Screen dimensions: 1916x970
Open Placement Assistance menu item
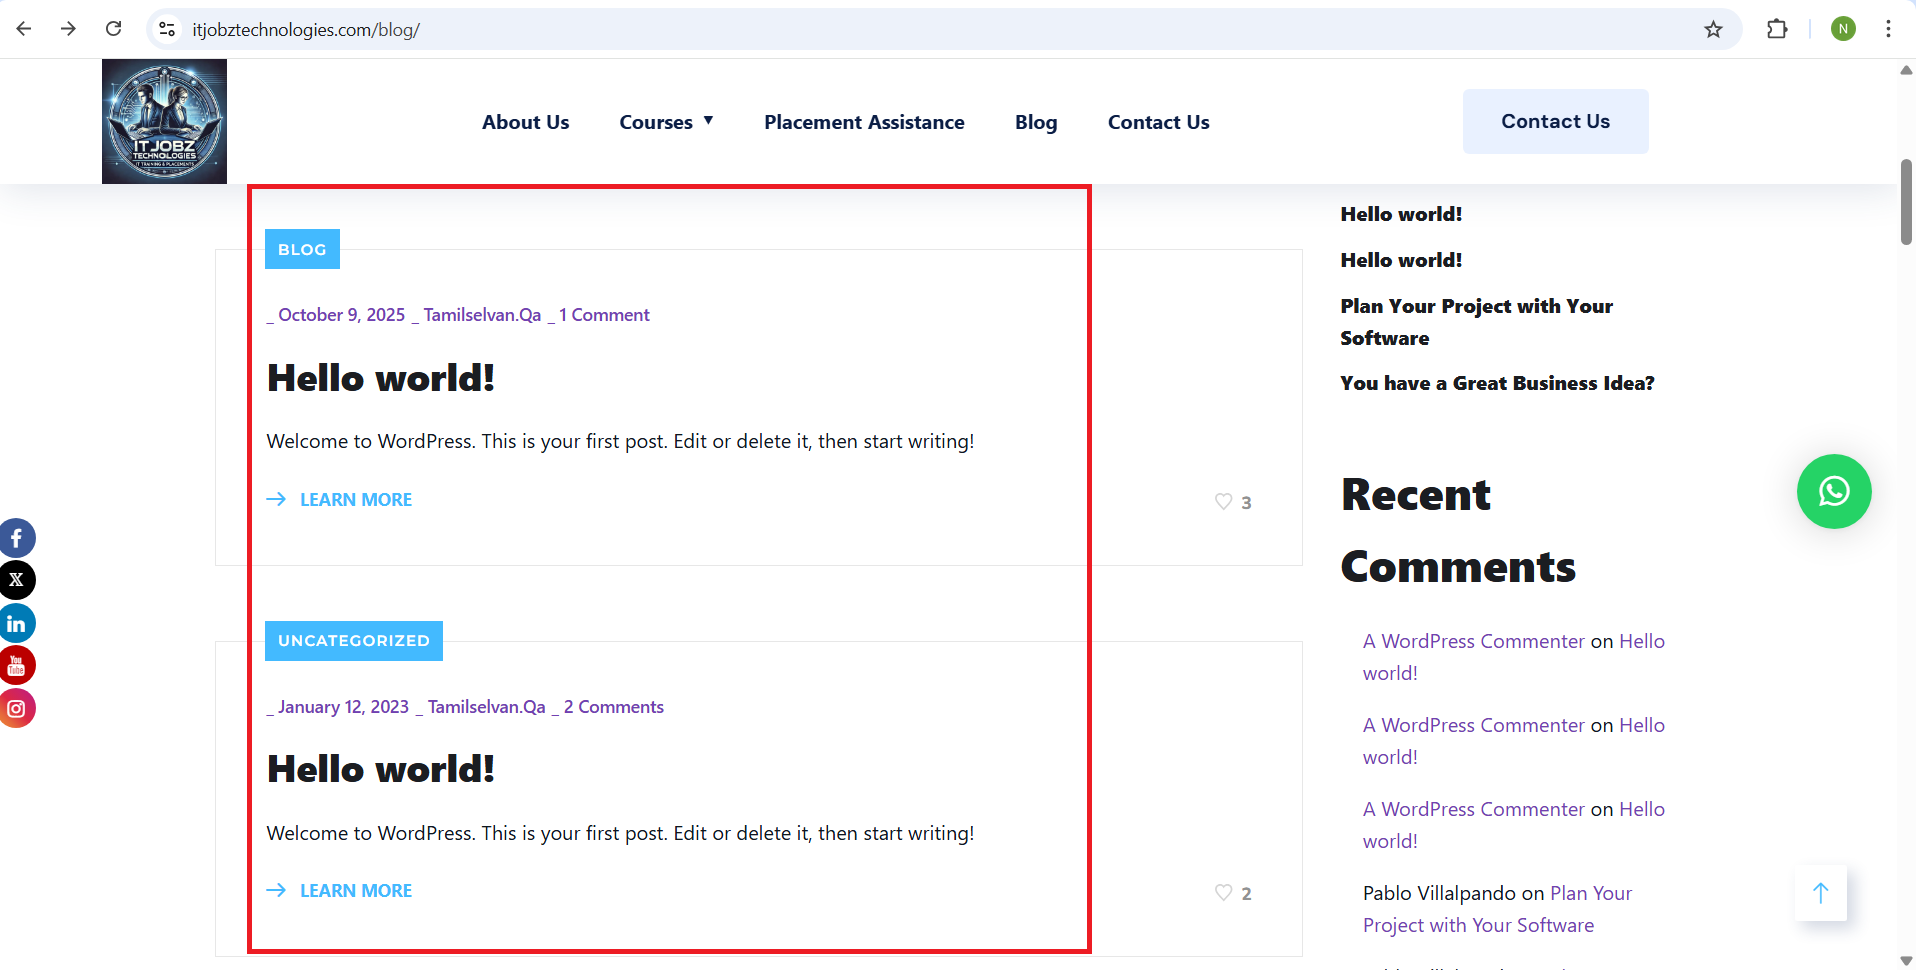point(864,122)
